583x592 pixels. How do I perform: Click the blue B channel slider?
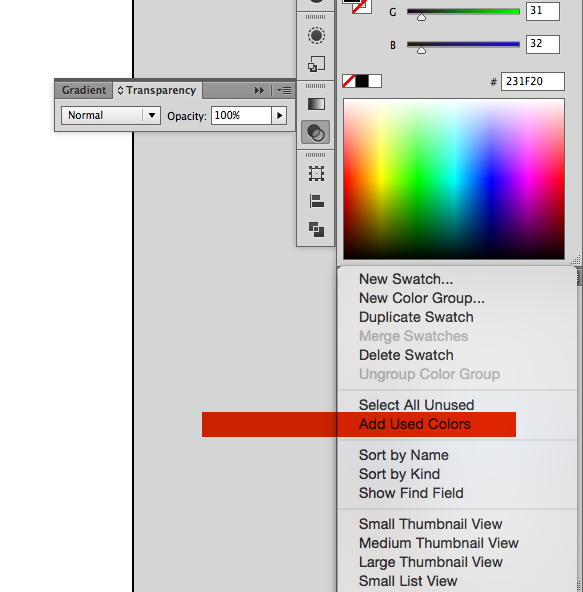[463, 45]
